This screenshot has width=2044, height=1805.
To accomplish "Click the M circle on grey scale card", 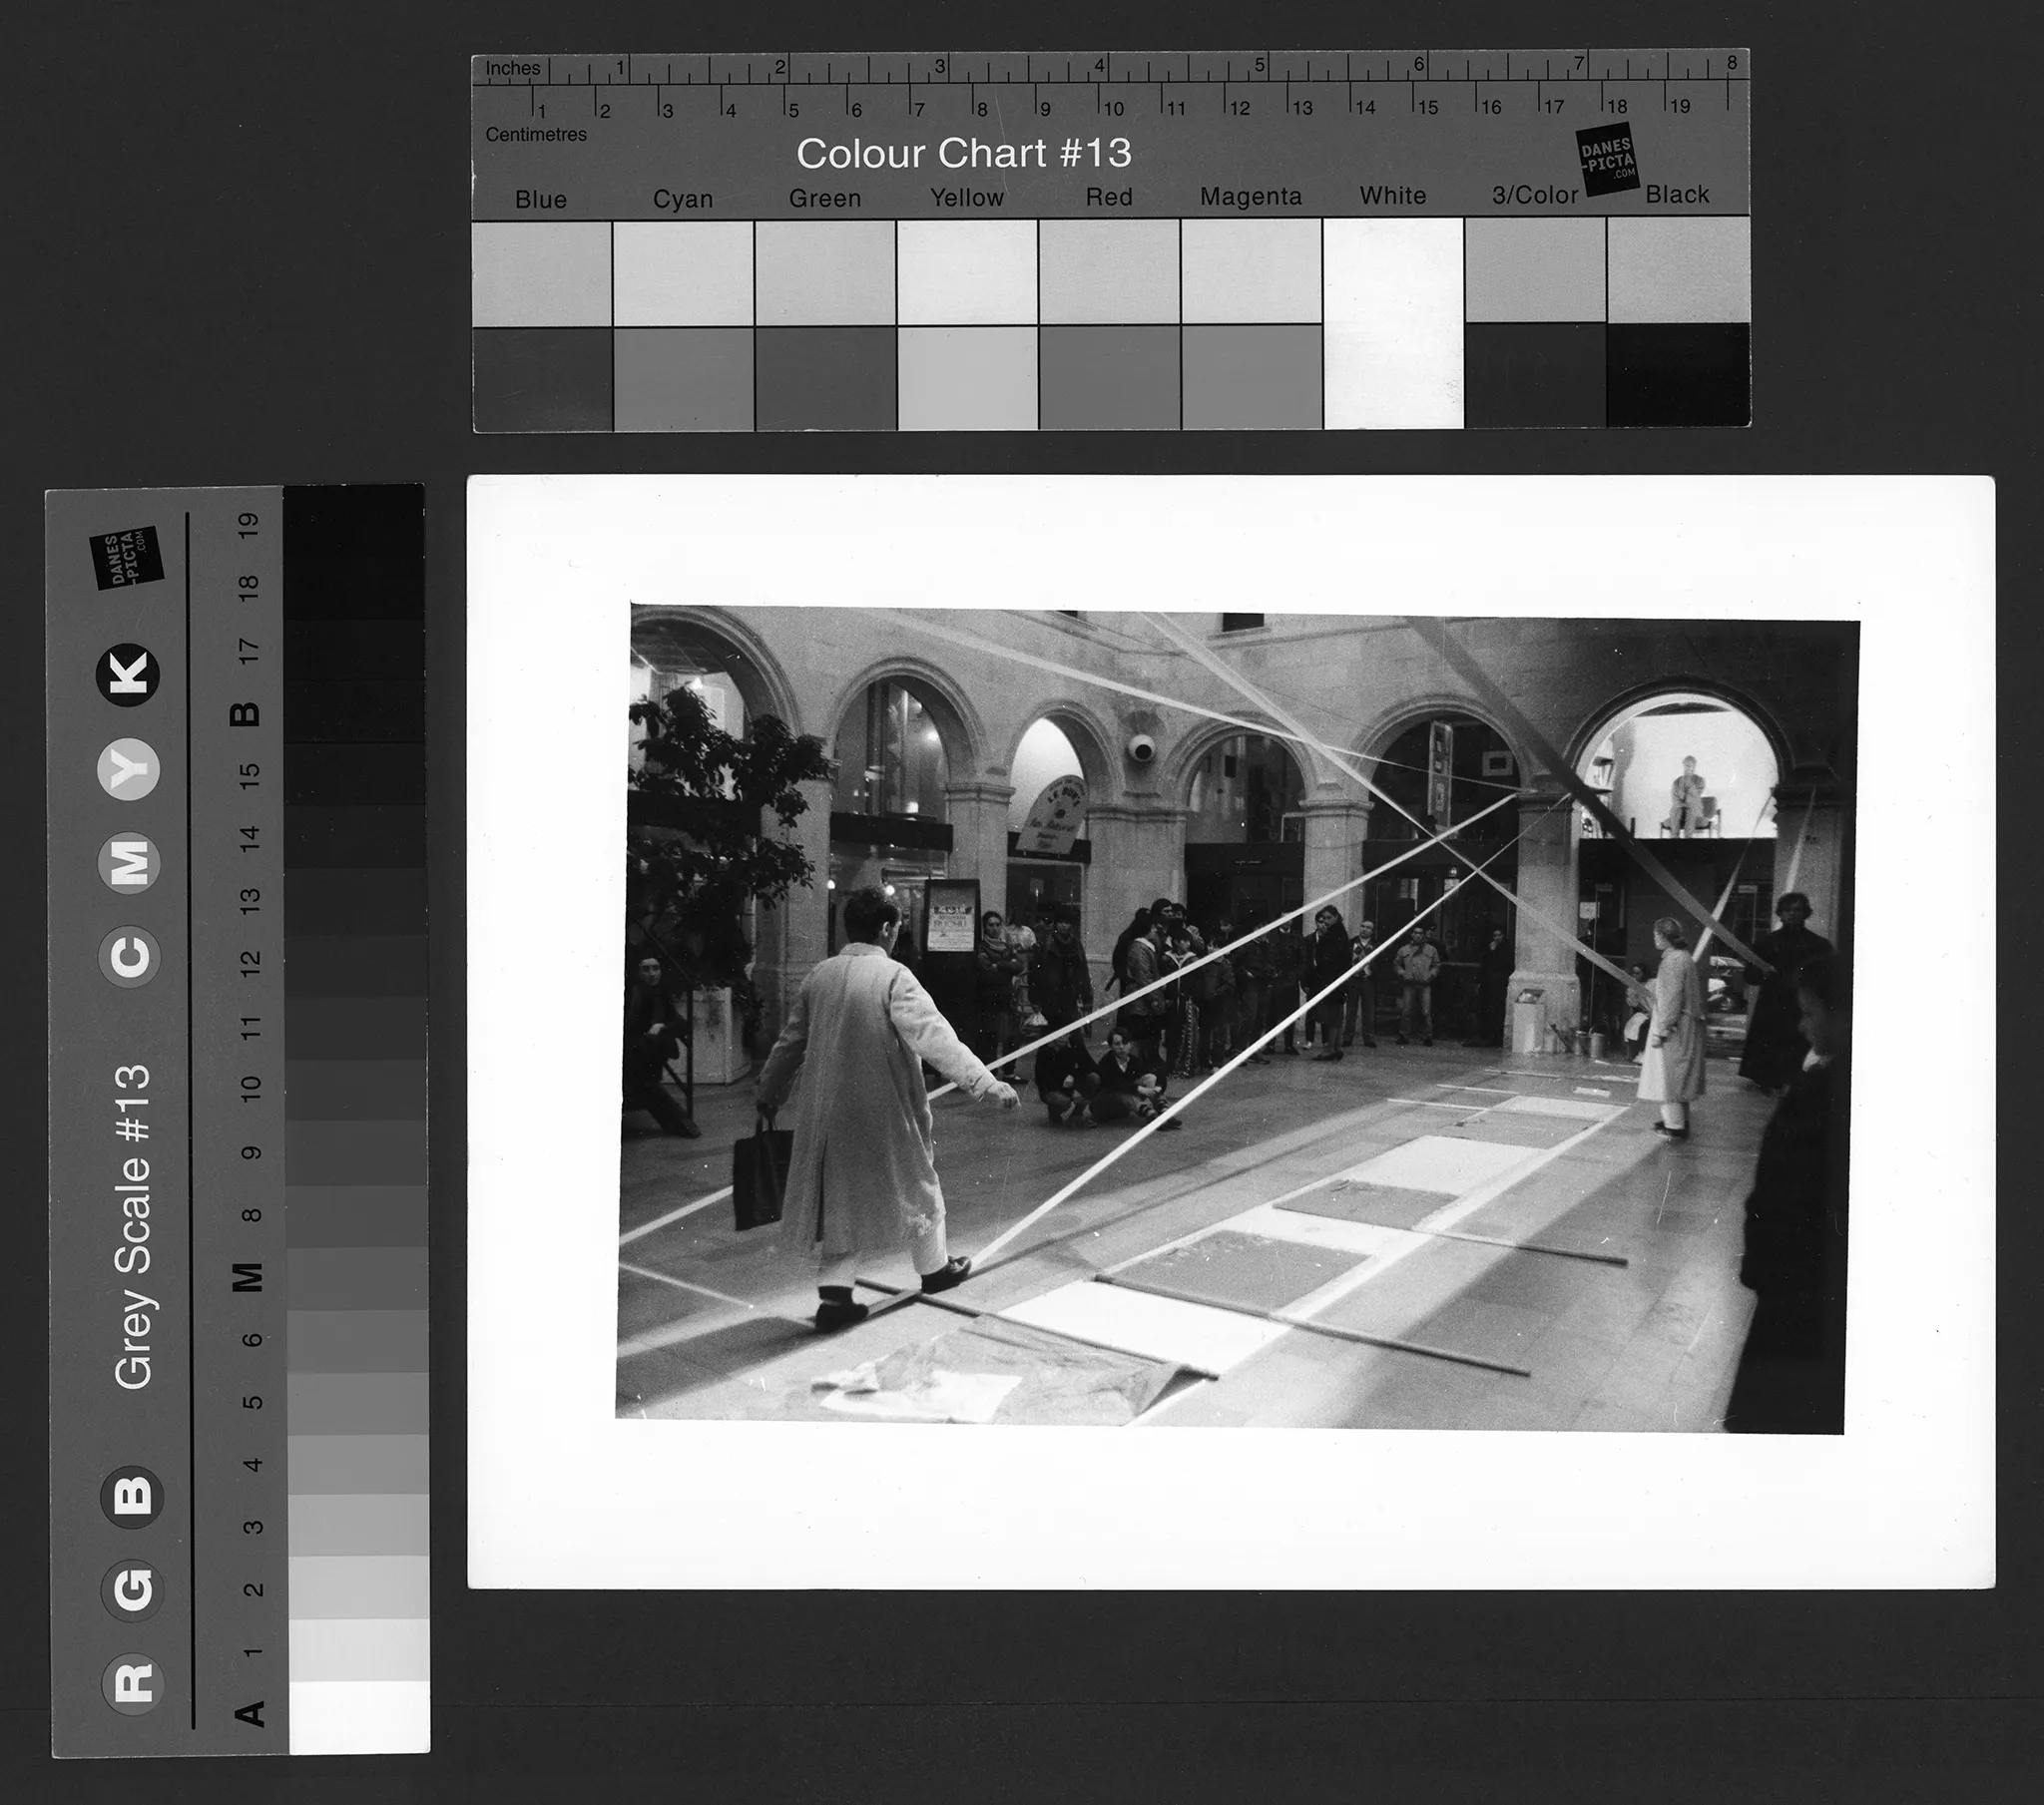I will coord(130,863).
